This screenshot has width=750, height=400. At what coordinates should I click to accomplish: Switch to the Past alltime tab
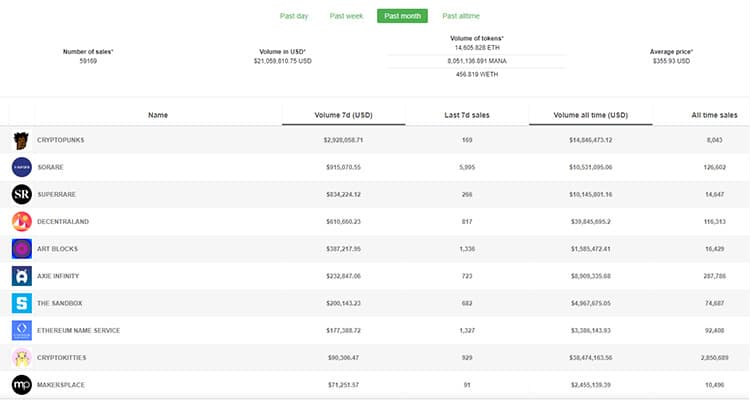point(461,16)
